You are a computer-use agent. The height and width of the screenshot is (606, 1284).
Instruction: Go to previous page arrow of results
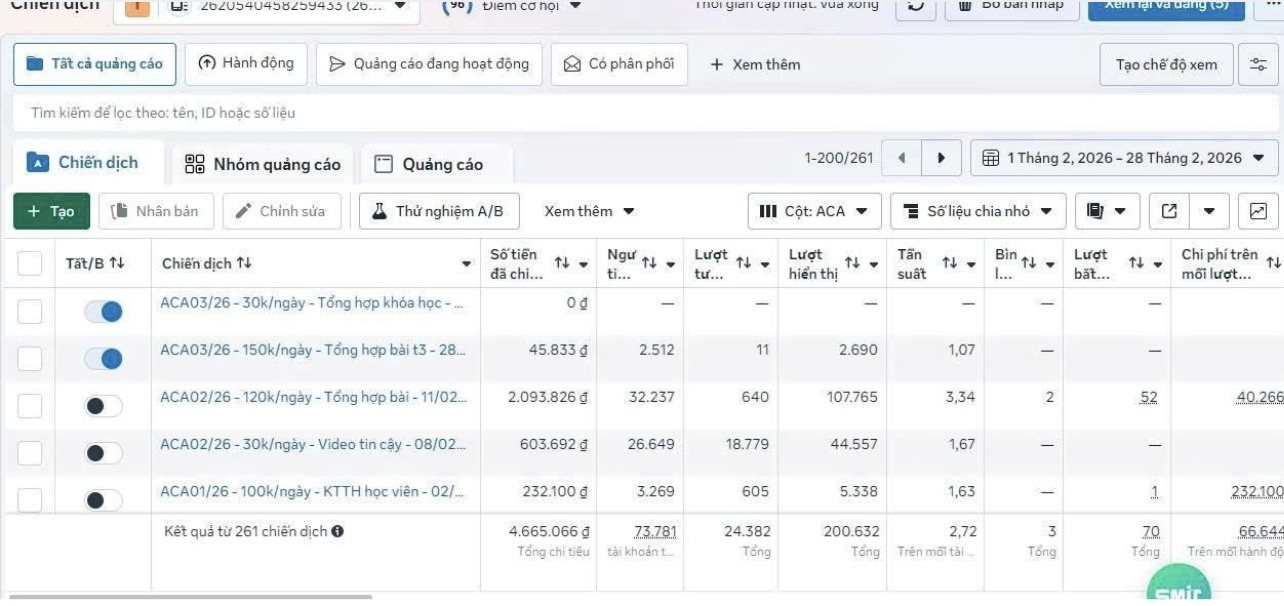point(902,158)
